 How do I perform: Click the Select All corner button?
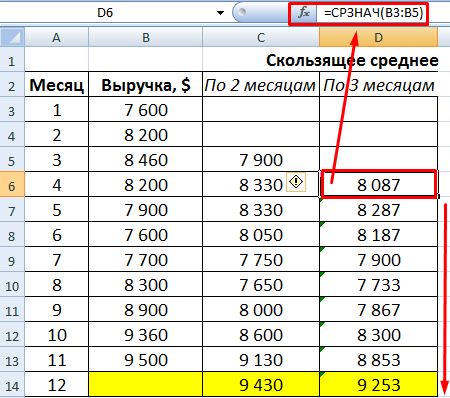pos(12,37)
